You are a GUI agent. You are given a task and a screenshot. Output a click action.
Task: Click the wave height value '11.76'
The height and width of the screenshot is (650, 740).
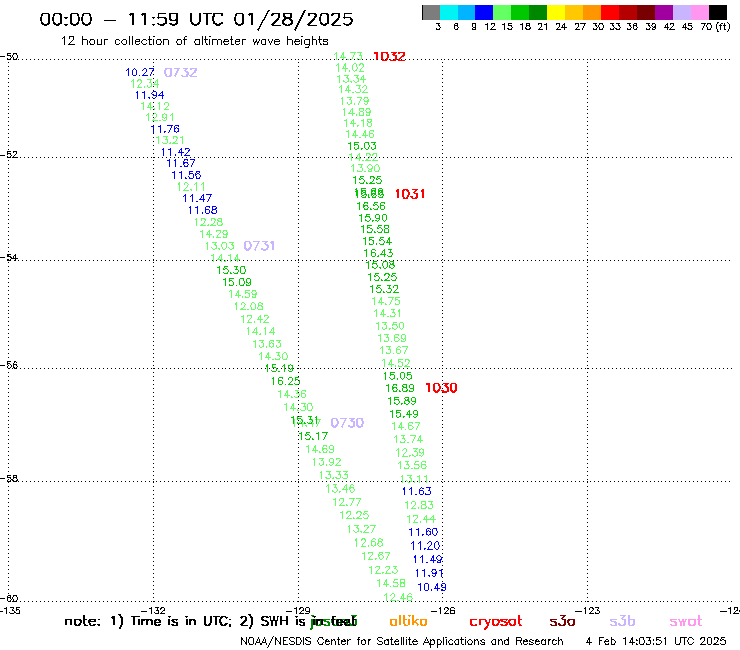(x=165, y=129)
